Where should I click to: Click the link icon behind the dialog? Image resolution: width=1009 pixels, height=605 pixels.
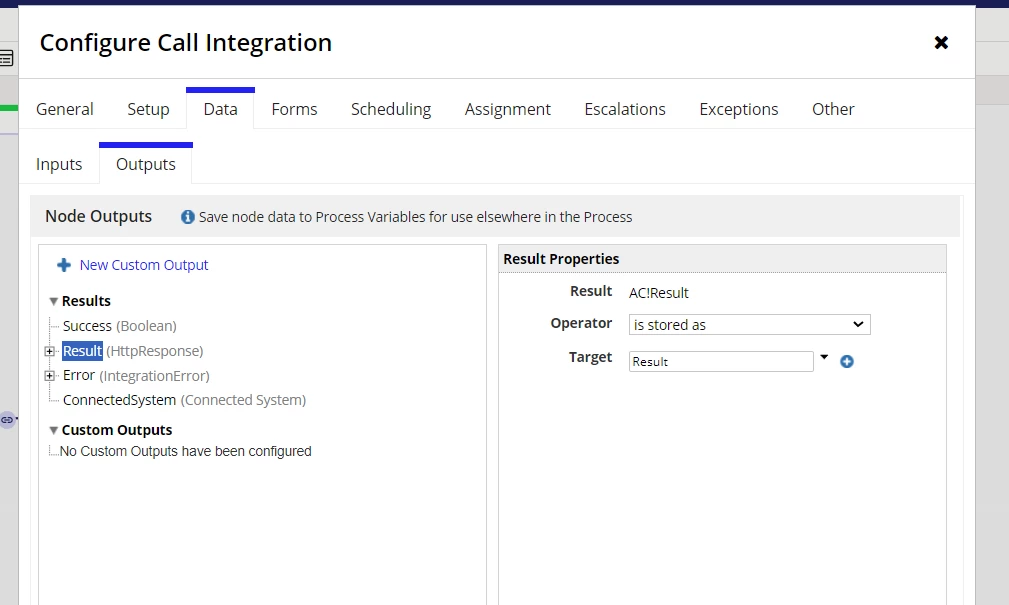tap(7, 420)
